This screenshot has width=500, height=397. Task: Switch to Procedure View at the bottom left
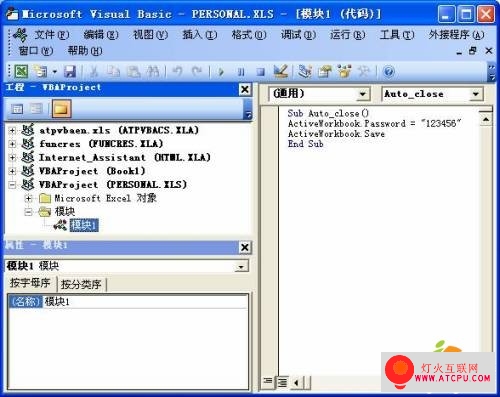pos(268,382)
